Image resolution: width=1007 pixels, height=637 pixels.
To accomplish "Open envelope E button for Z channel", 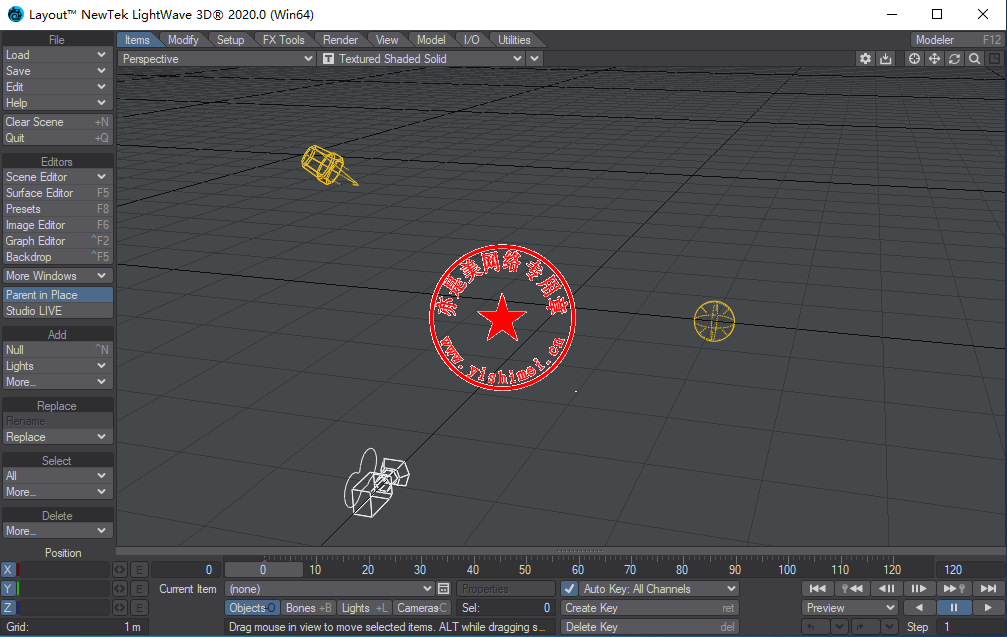I will pos(139,607).
